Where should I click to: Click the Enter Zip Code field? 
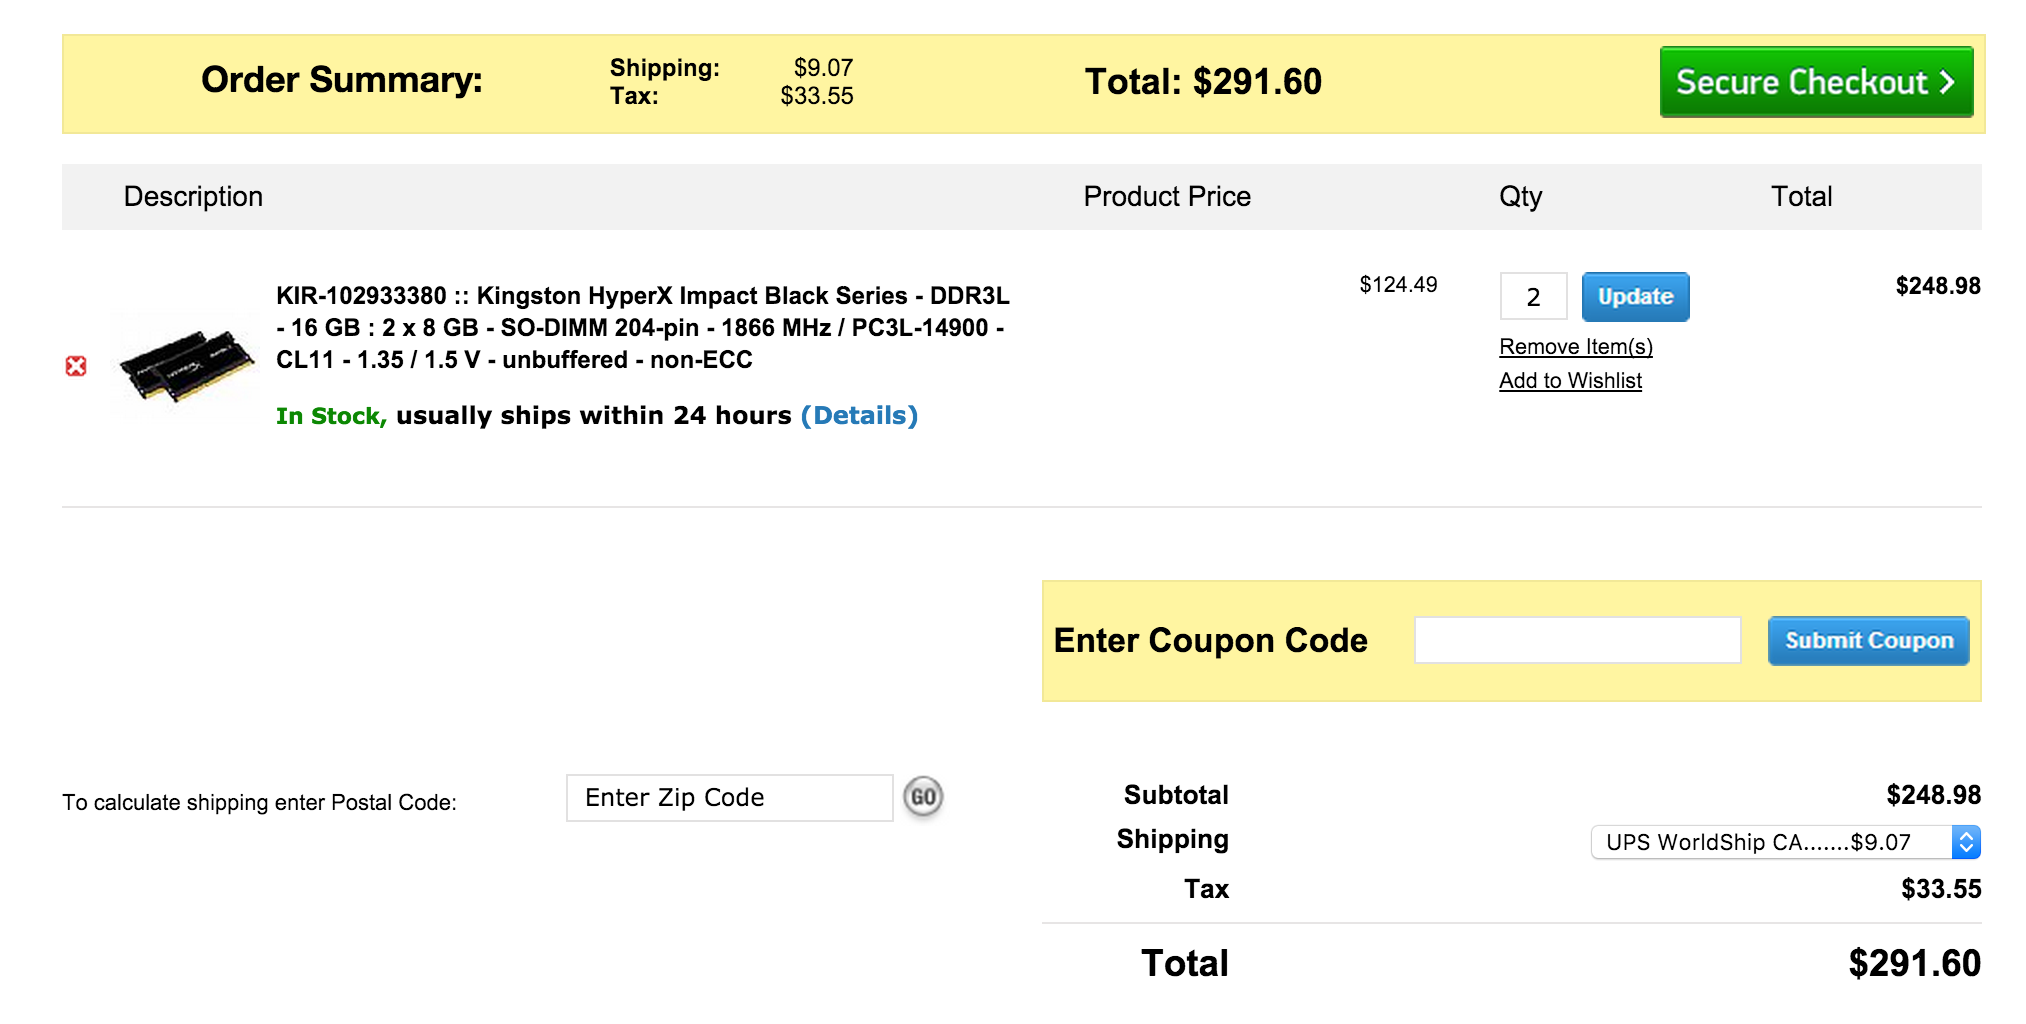tap(729, 798)
